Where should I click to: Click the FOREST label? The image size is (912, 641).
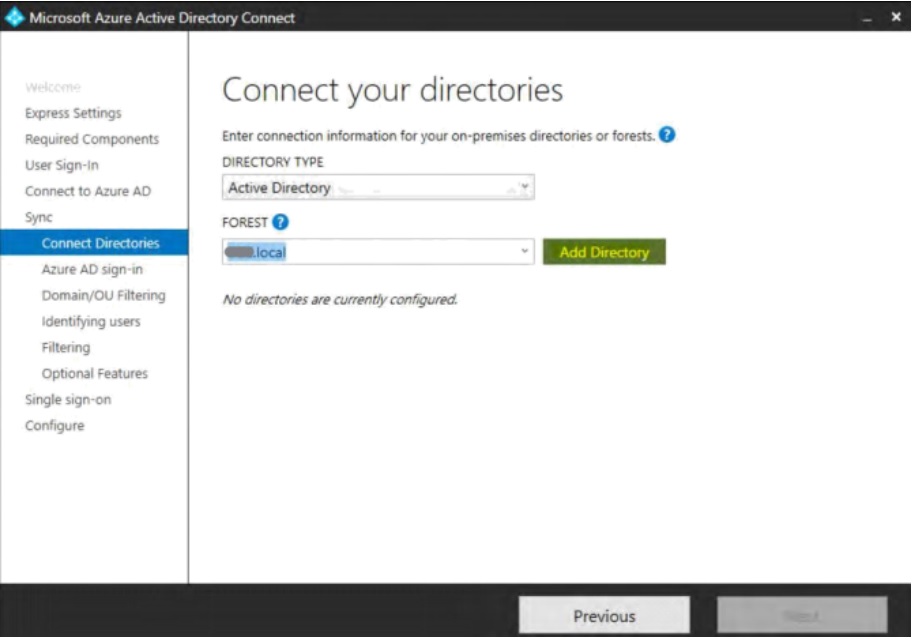[244, 222]
